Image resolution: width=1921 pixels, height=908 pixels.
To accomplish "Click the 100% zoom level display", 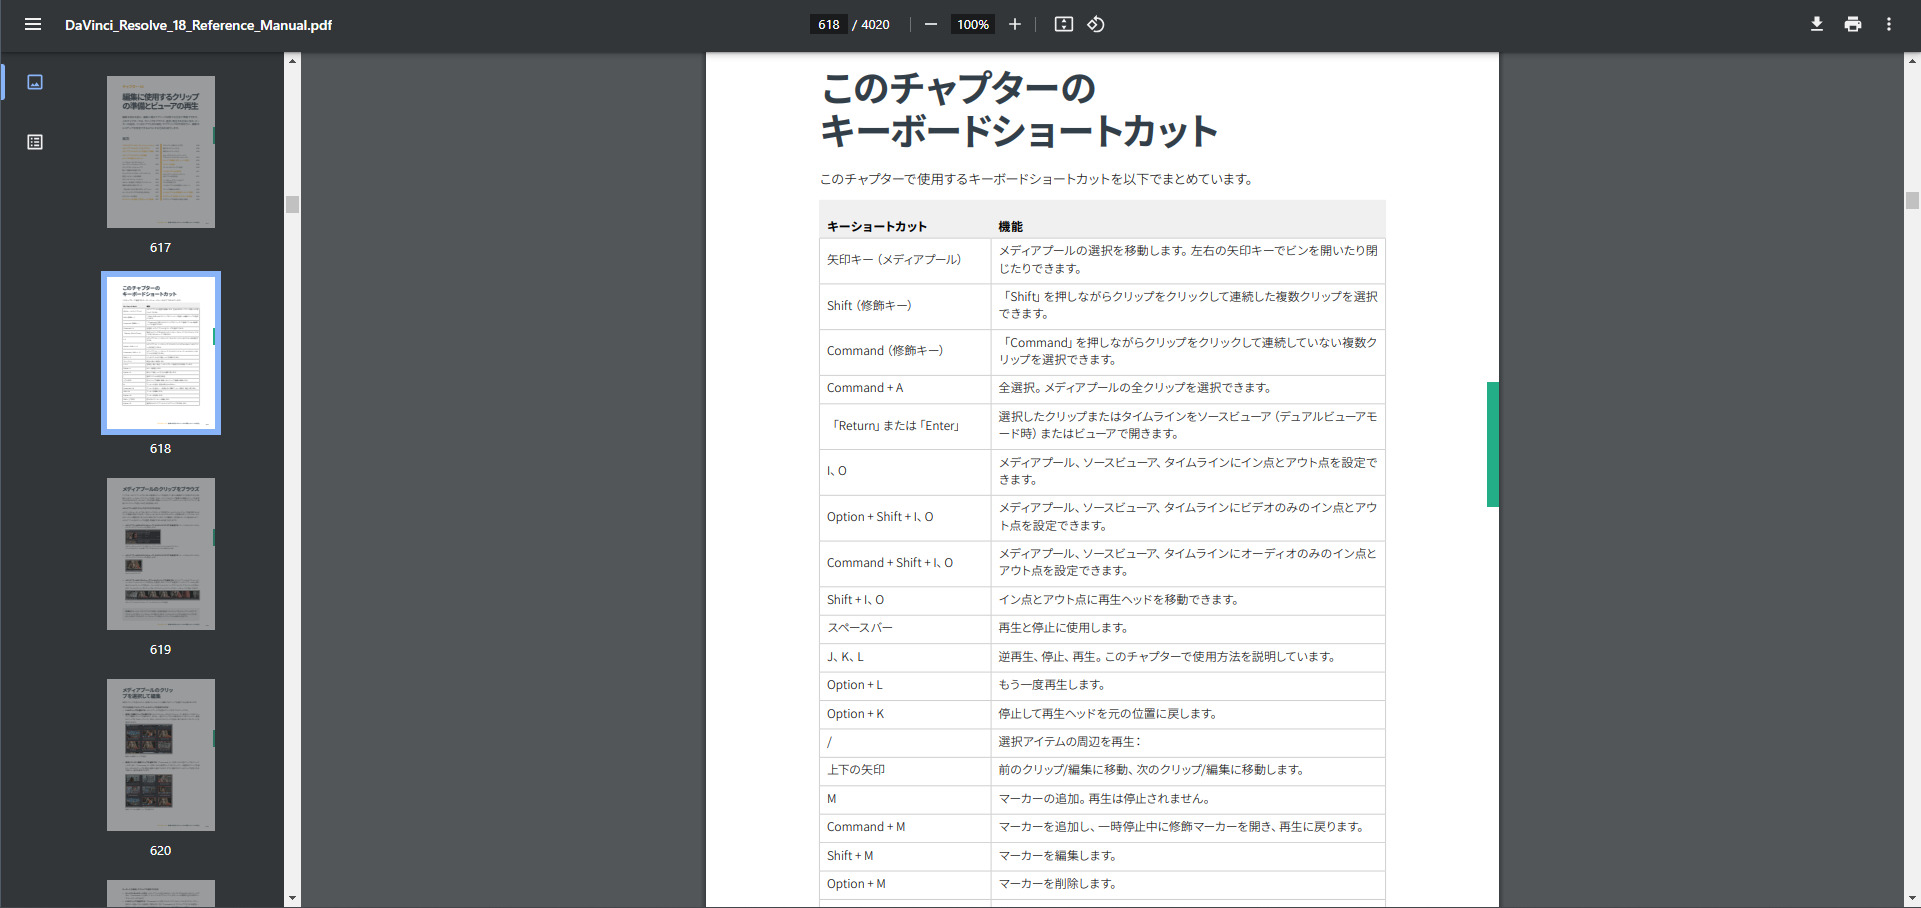I will (x=972, y=24).
